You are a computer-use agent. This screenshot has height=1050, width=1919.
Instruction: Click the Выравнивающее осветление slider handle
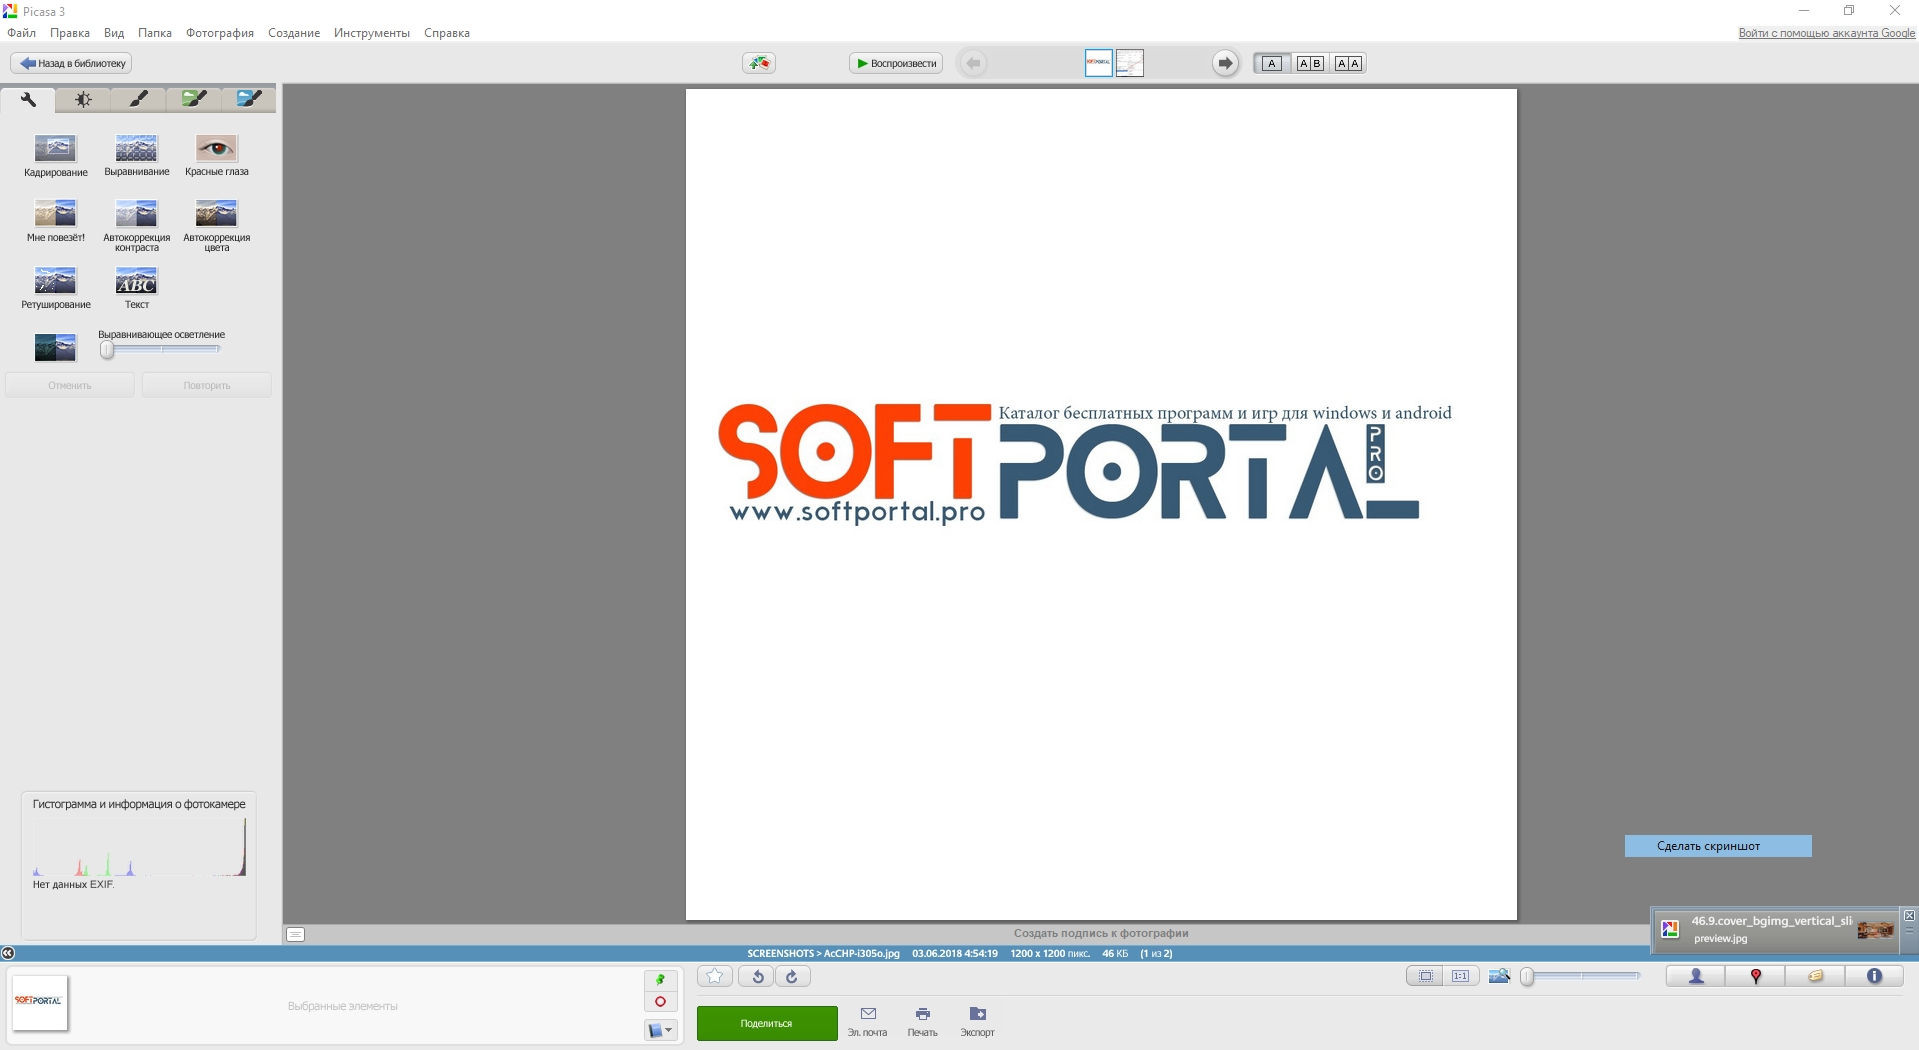[107, 349]
